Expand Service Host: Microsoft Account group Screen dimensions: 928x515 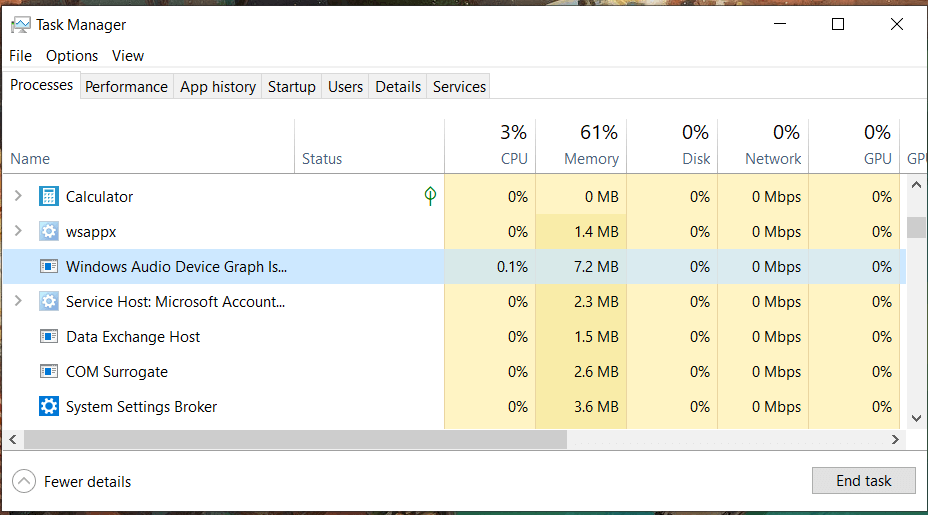click(18, 301)
